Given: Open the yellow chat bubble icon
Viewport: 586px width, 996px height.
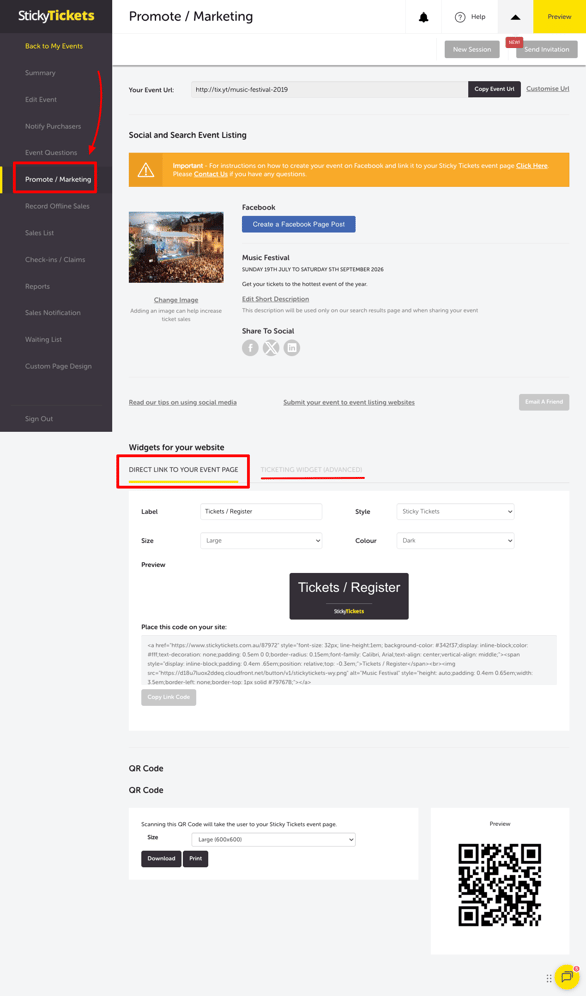Looking at the screenshot, I should click(567, 977).
